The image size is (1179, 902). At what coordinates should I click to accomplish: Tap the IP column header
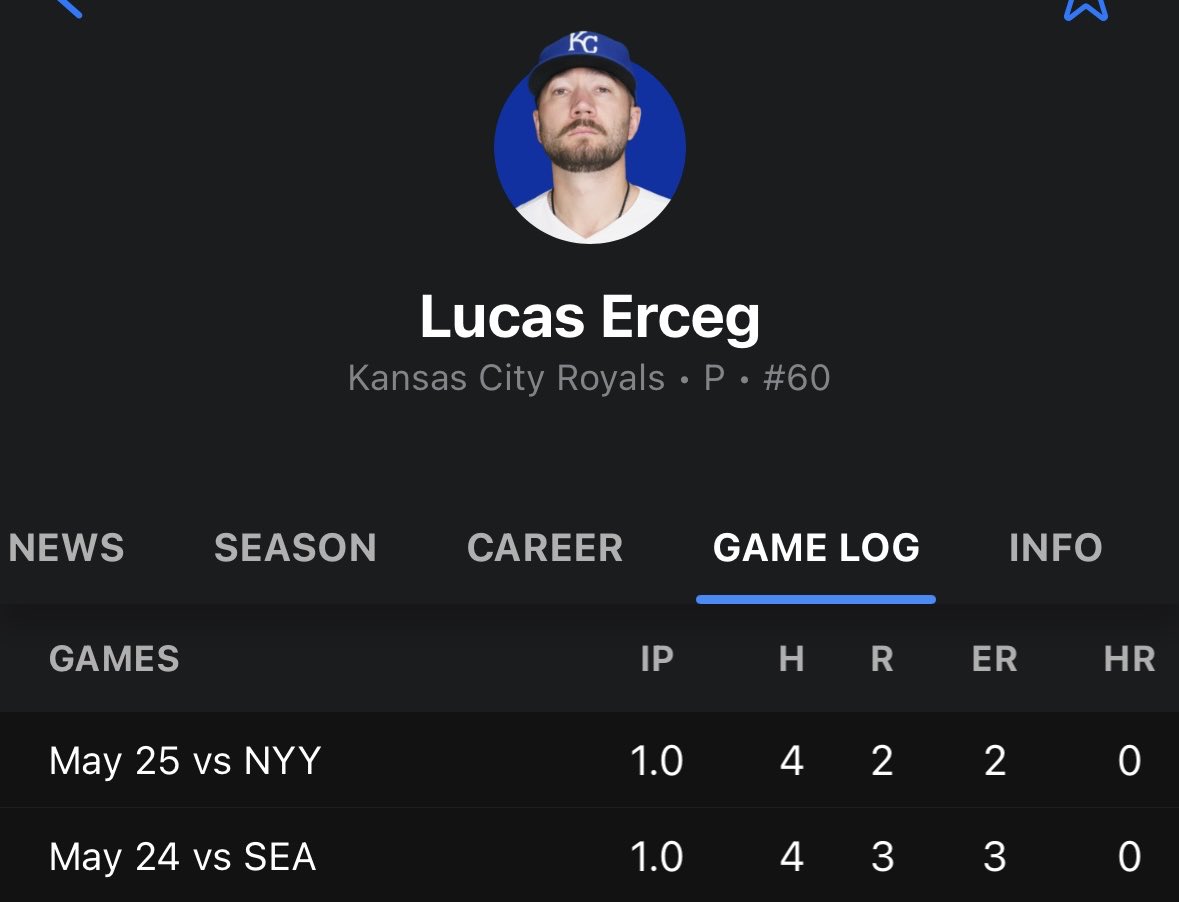click(656, 658)
